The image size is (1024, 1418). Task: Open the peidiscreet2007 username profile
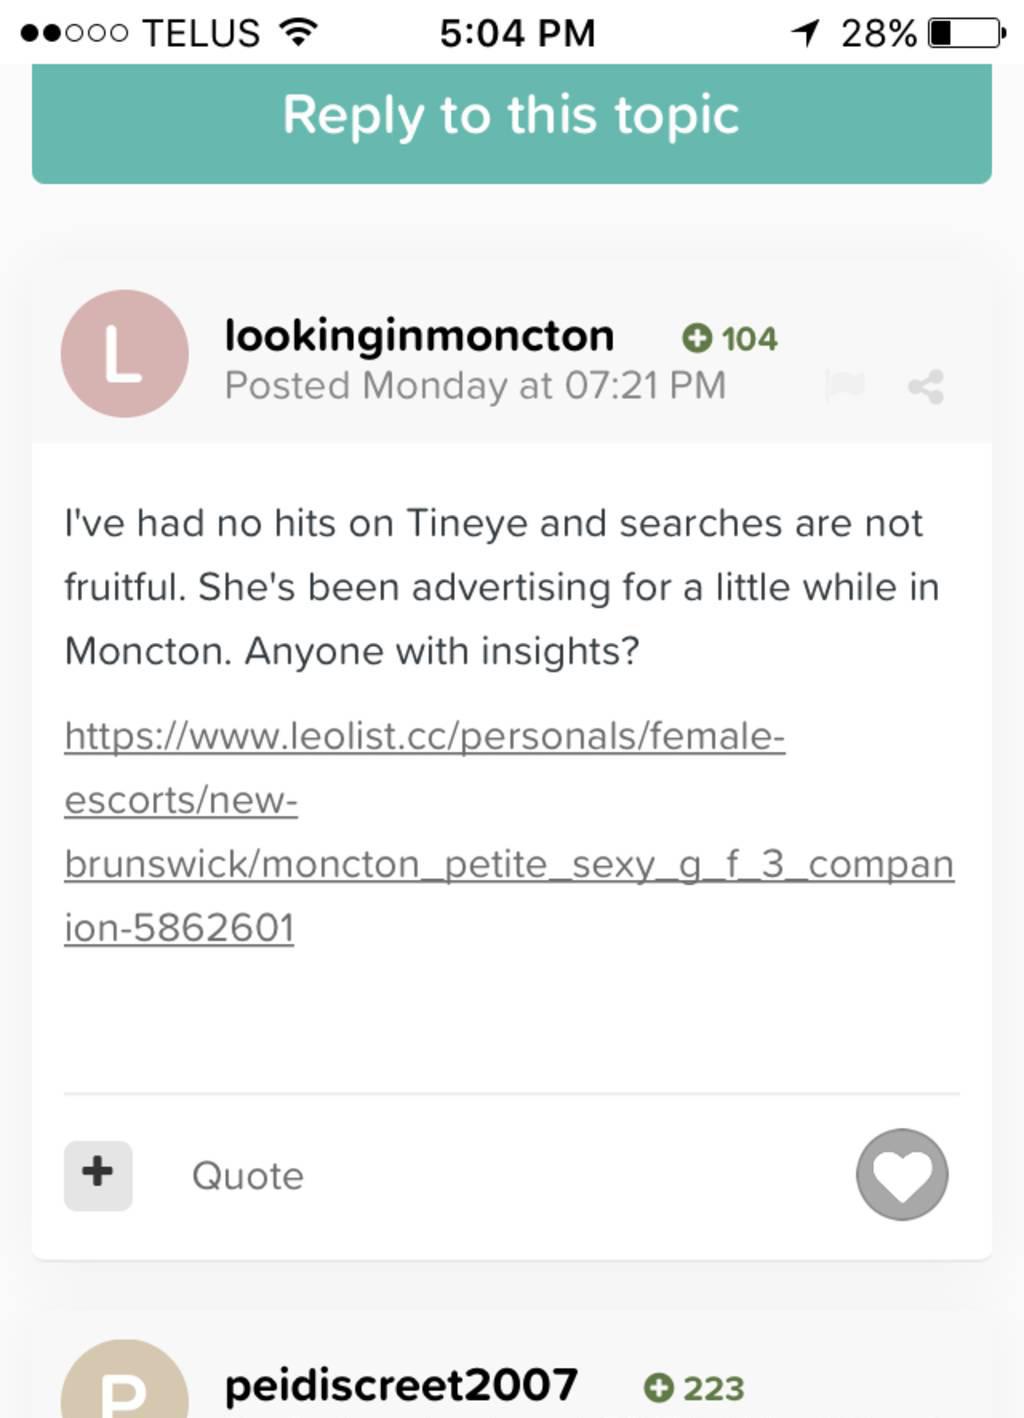tap(401, 1386)
